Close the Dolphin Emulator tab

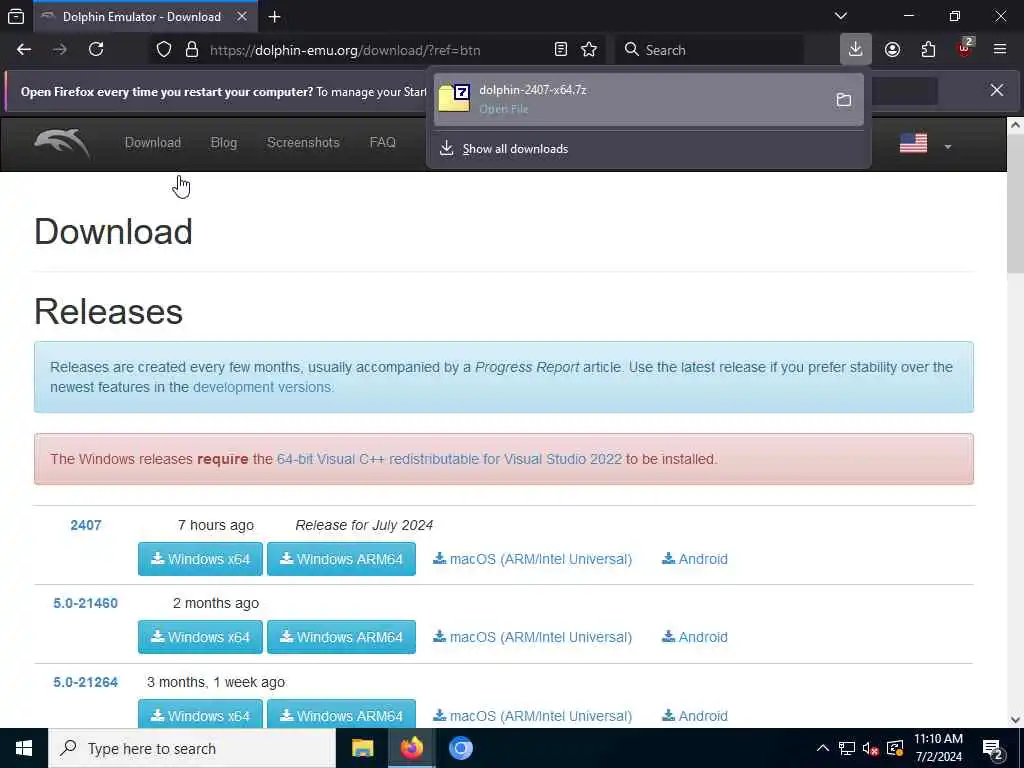pos(242,16)
